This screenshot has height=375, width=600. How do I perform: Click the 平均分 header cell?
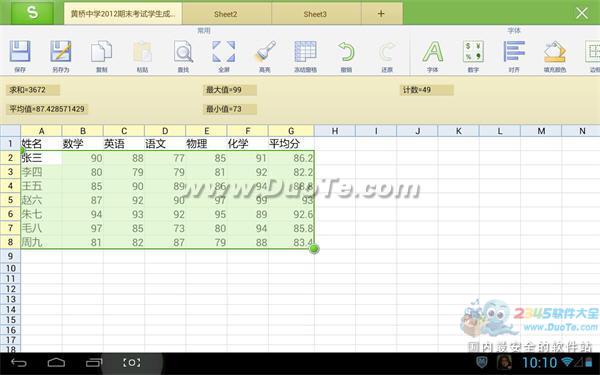click(x=291, y=144)
